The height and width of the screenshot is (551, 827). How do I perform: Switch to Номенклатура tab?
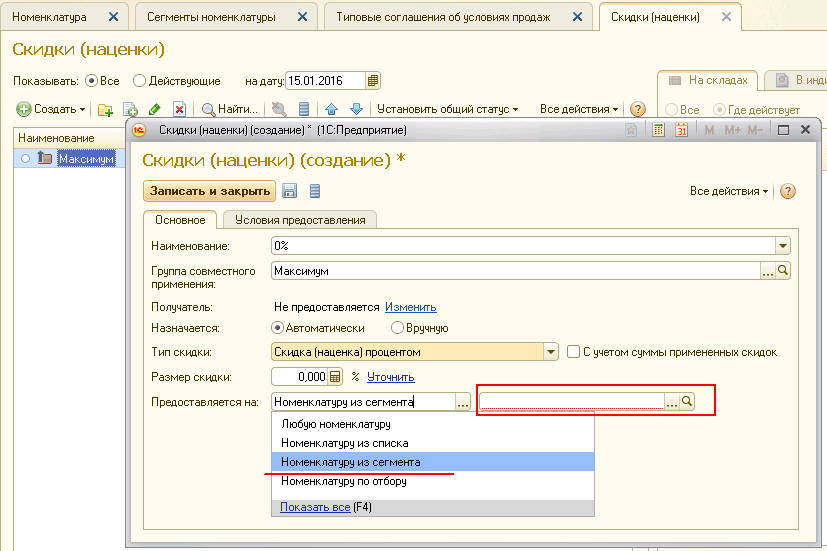pos(49,17)
